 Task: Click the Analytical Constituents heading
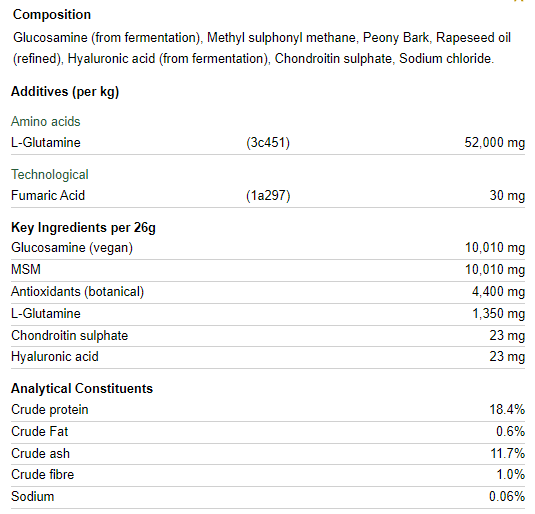(82, 388)
